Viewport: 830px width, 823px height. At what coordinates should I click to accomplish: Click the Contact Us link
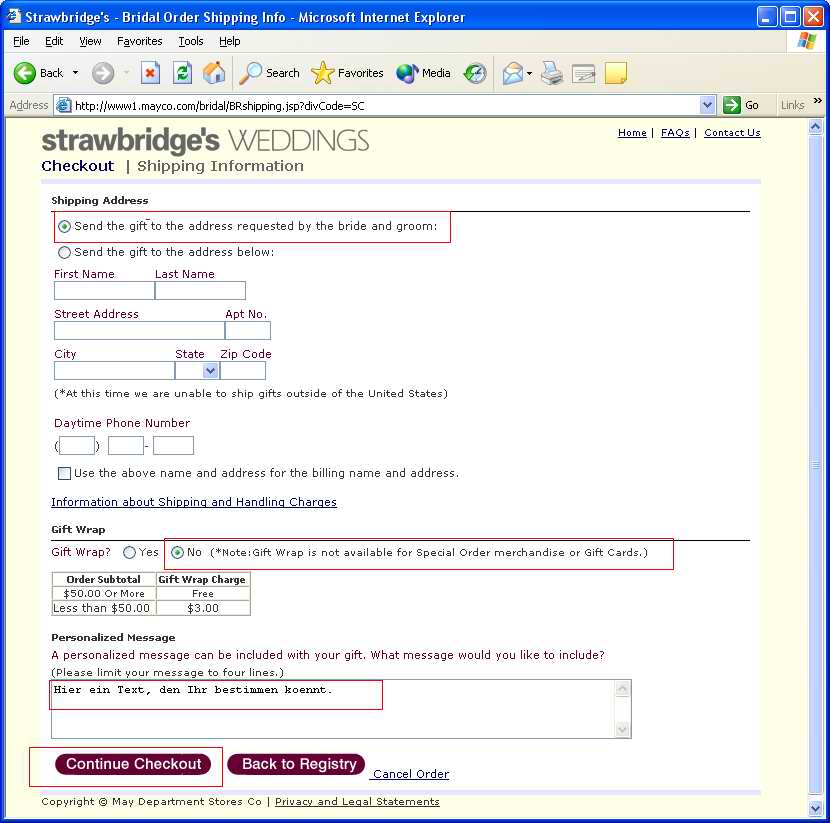click(x=732, y=133)
